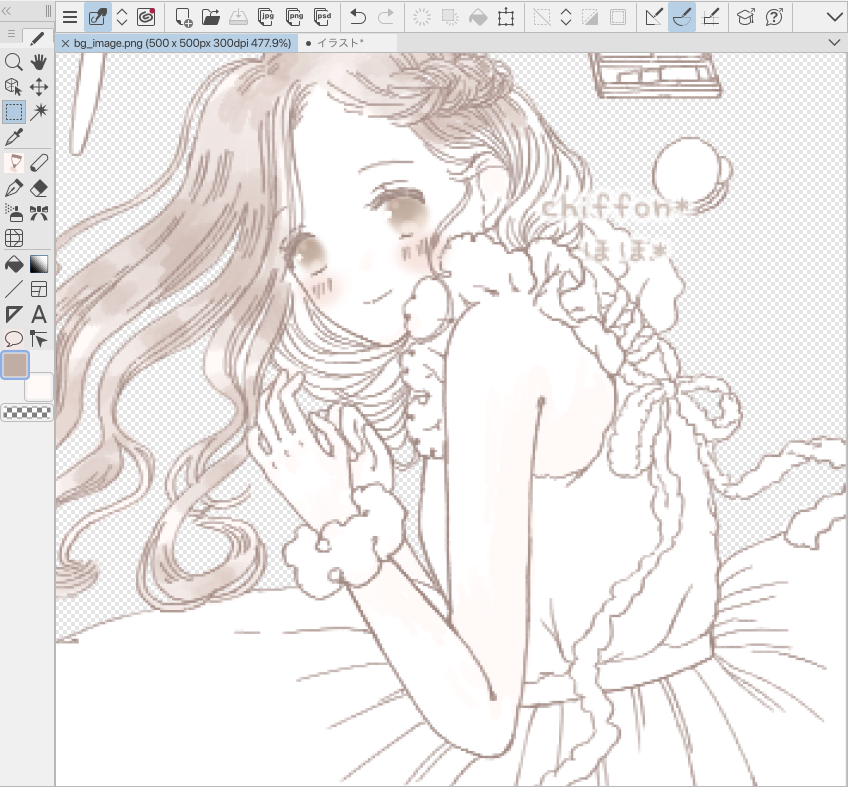Activate the Fill bucket tool
The image size is (850, 787).
[x=14, y=264]
